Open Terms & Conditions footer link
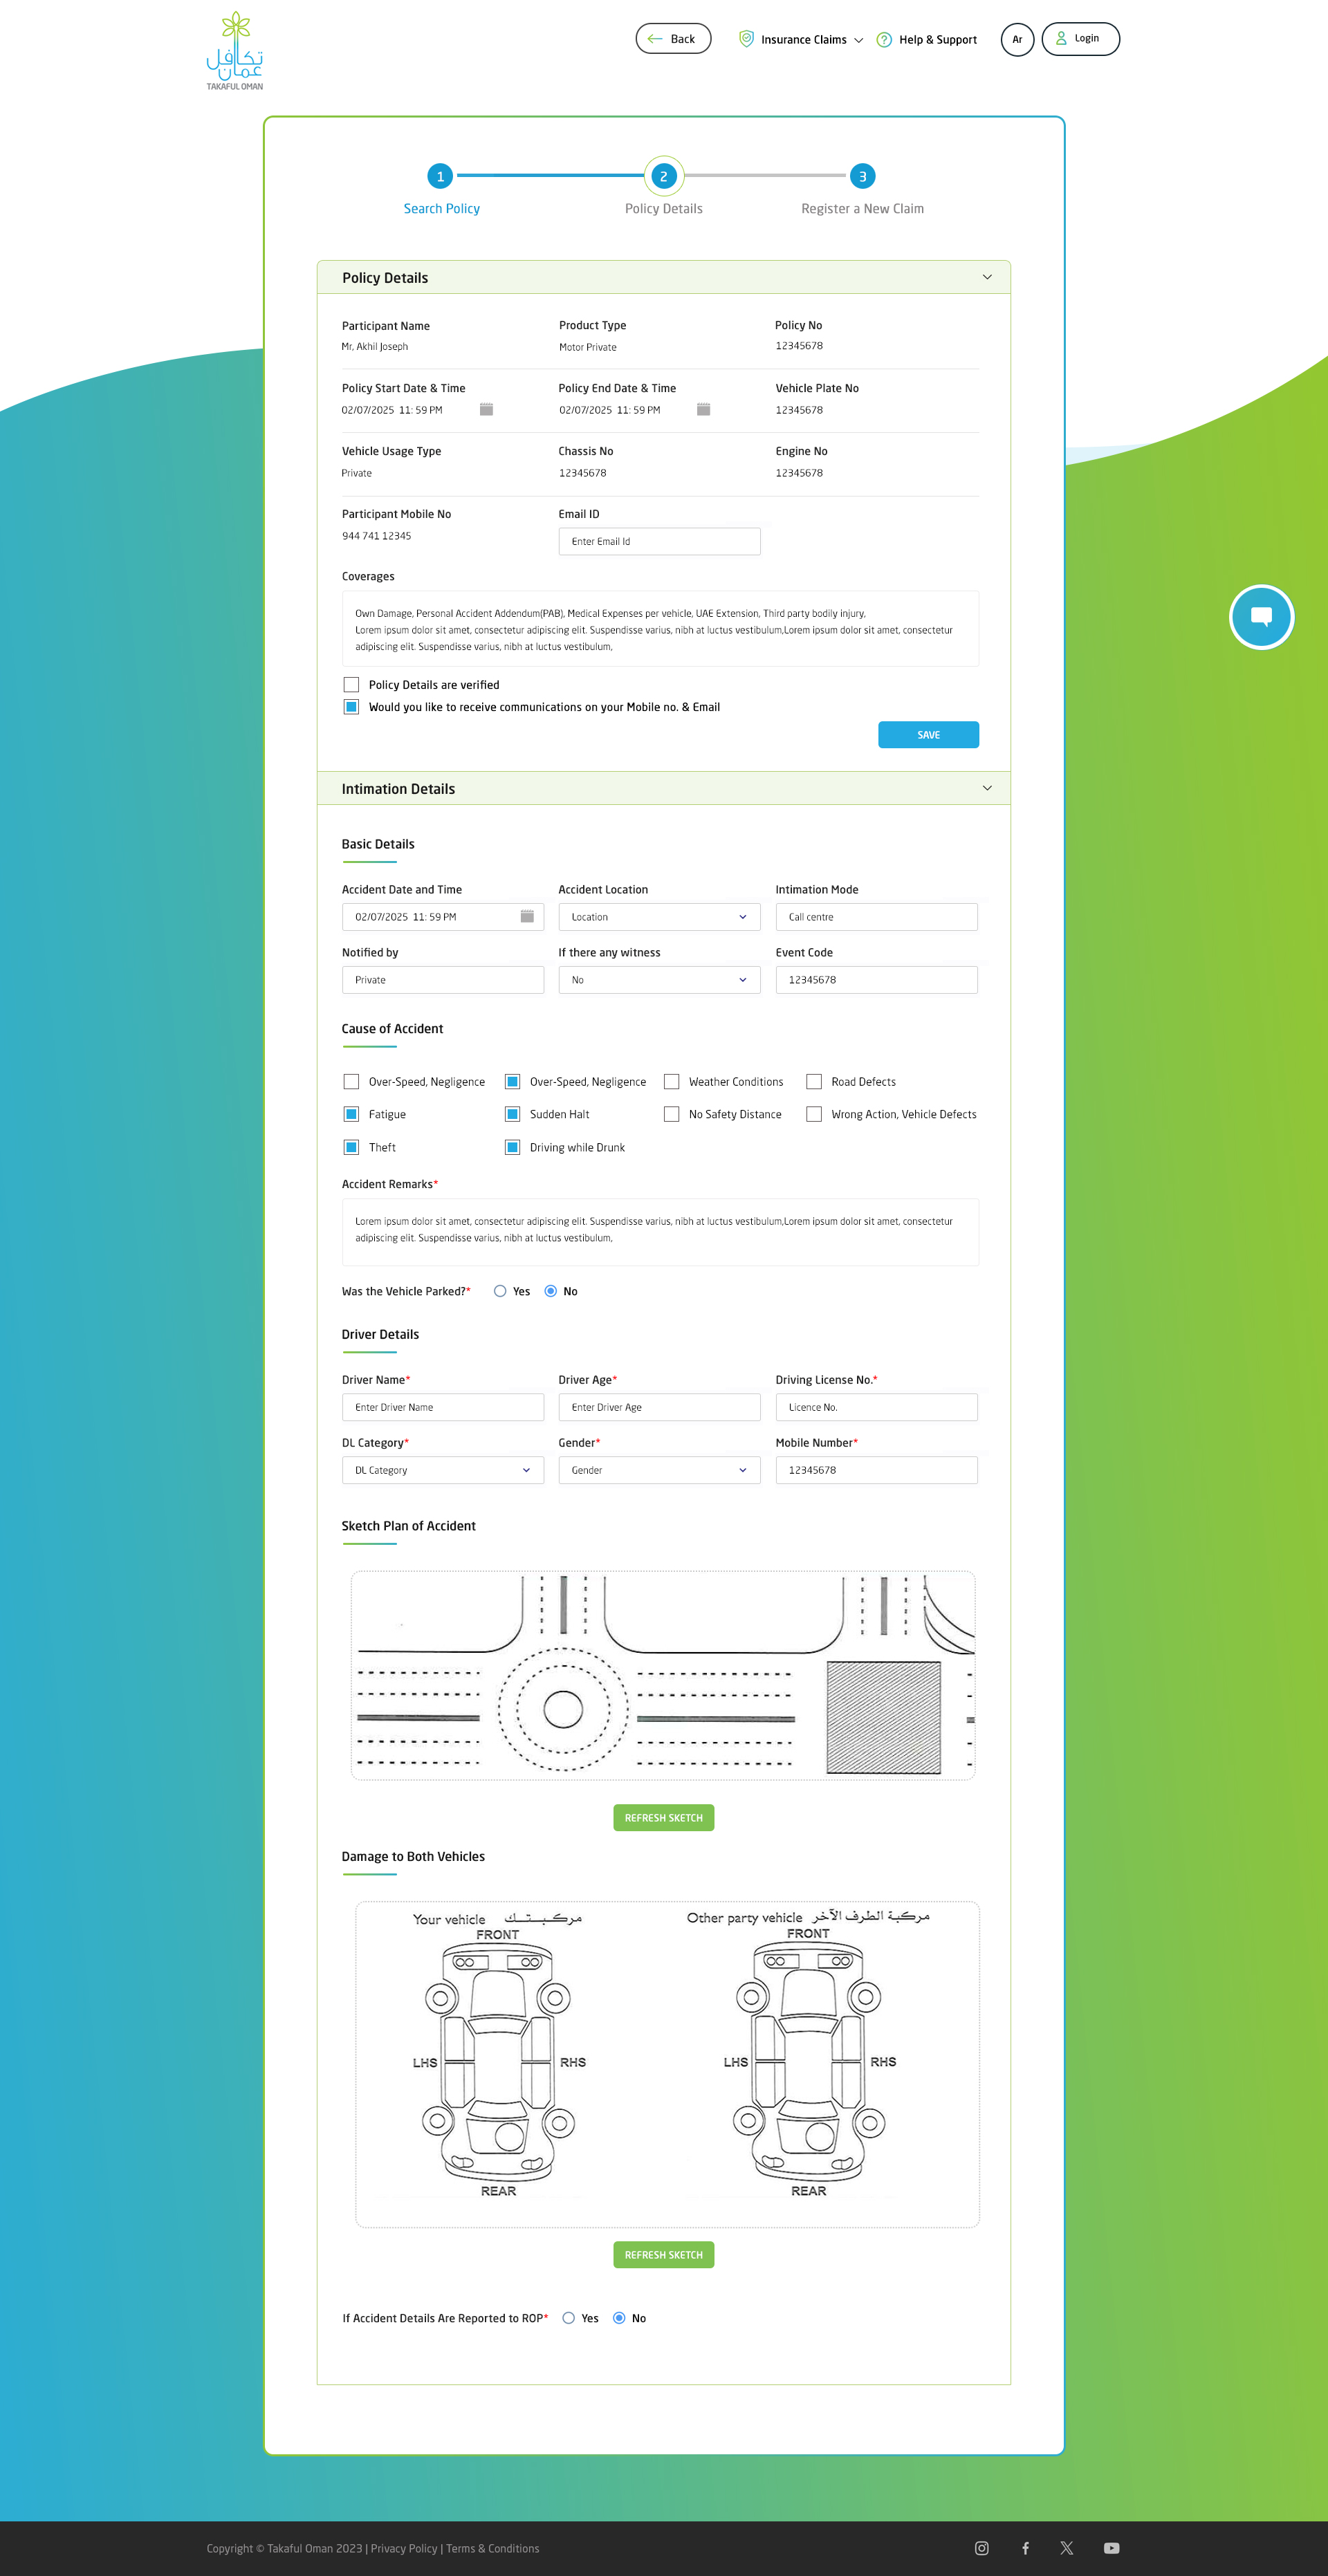The width and height of the screenshot is (1328, 2576). coord(492,2548)
